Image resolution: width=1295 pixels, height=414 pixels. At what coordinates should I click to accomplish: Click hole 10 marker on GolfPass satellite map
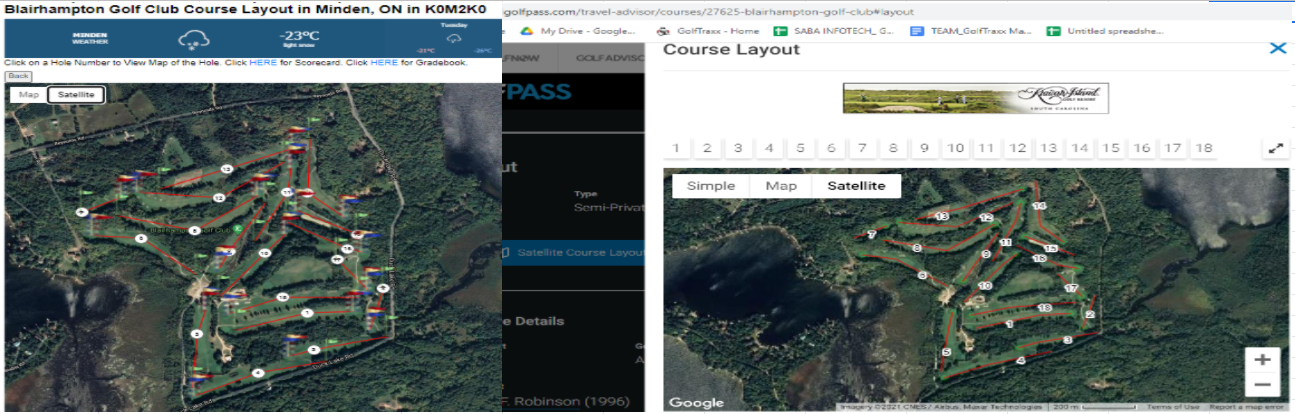point(984,286)
